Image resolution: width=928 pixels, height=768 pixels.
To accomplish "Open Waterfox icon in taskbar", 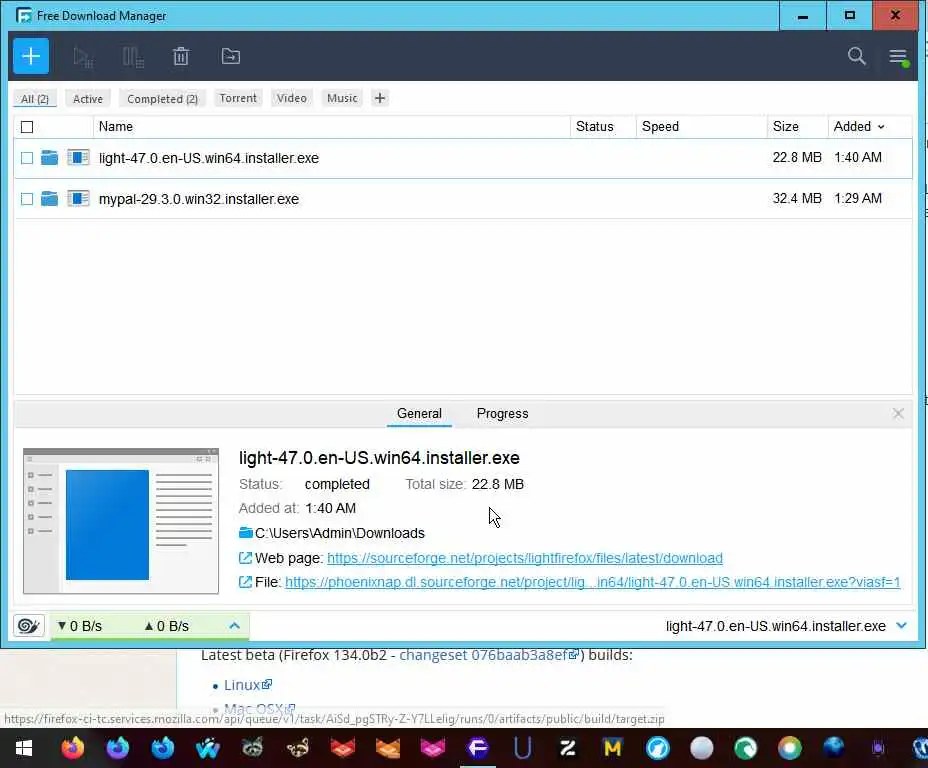I will point(208,748).
